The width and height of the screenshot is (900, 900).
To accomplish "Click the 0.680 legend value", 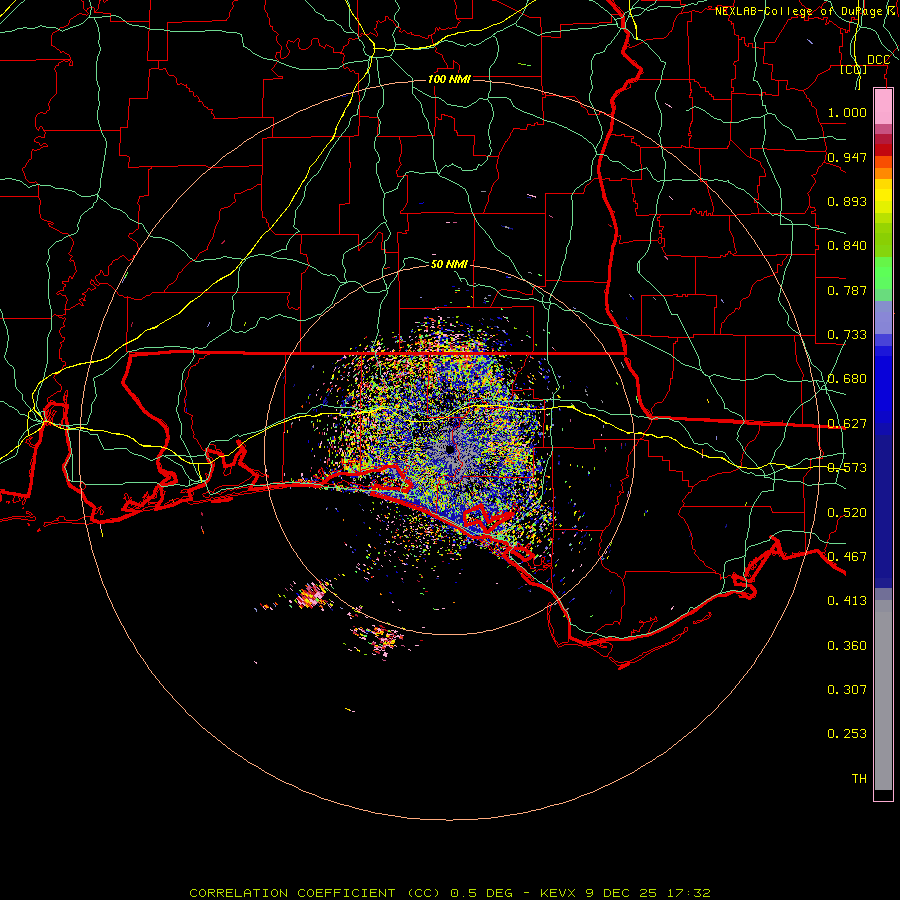I will point(847,379).
